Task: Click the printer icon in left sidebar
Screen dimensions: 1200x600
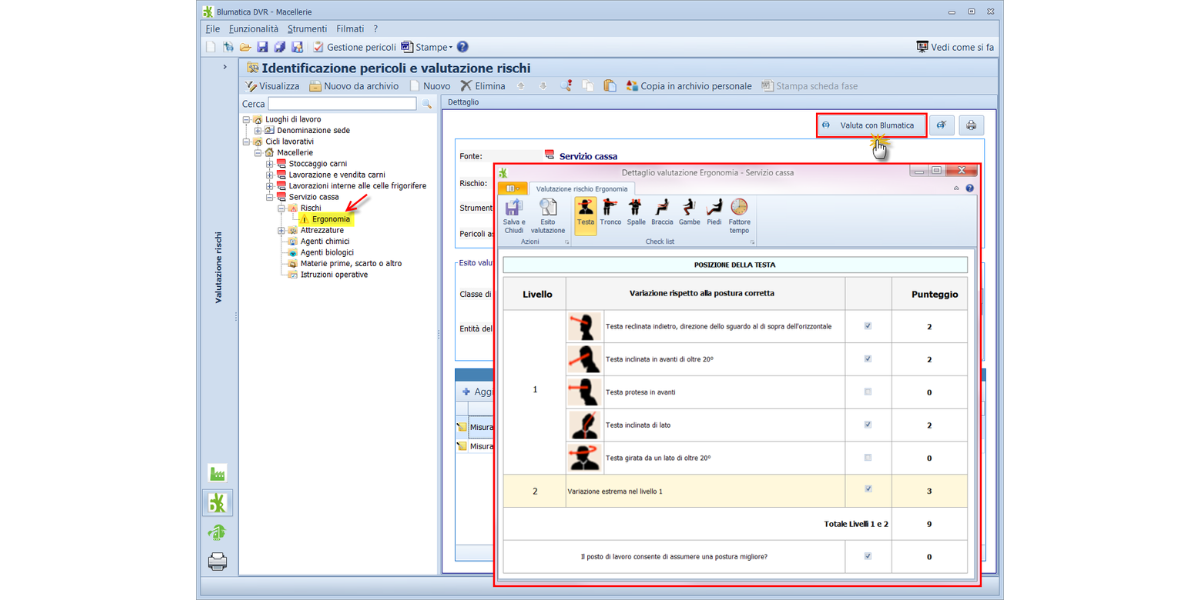Action: tap(217, 561)
